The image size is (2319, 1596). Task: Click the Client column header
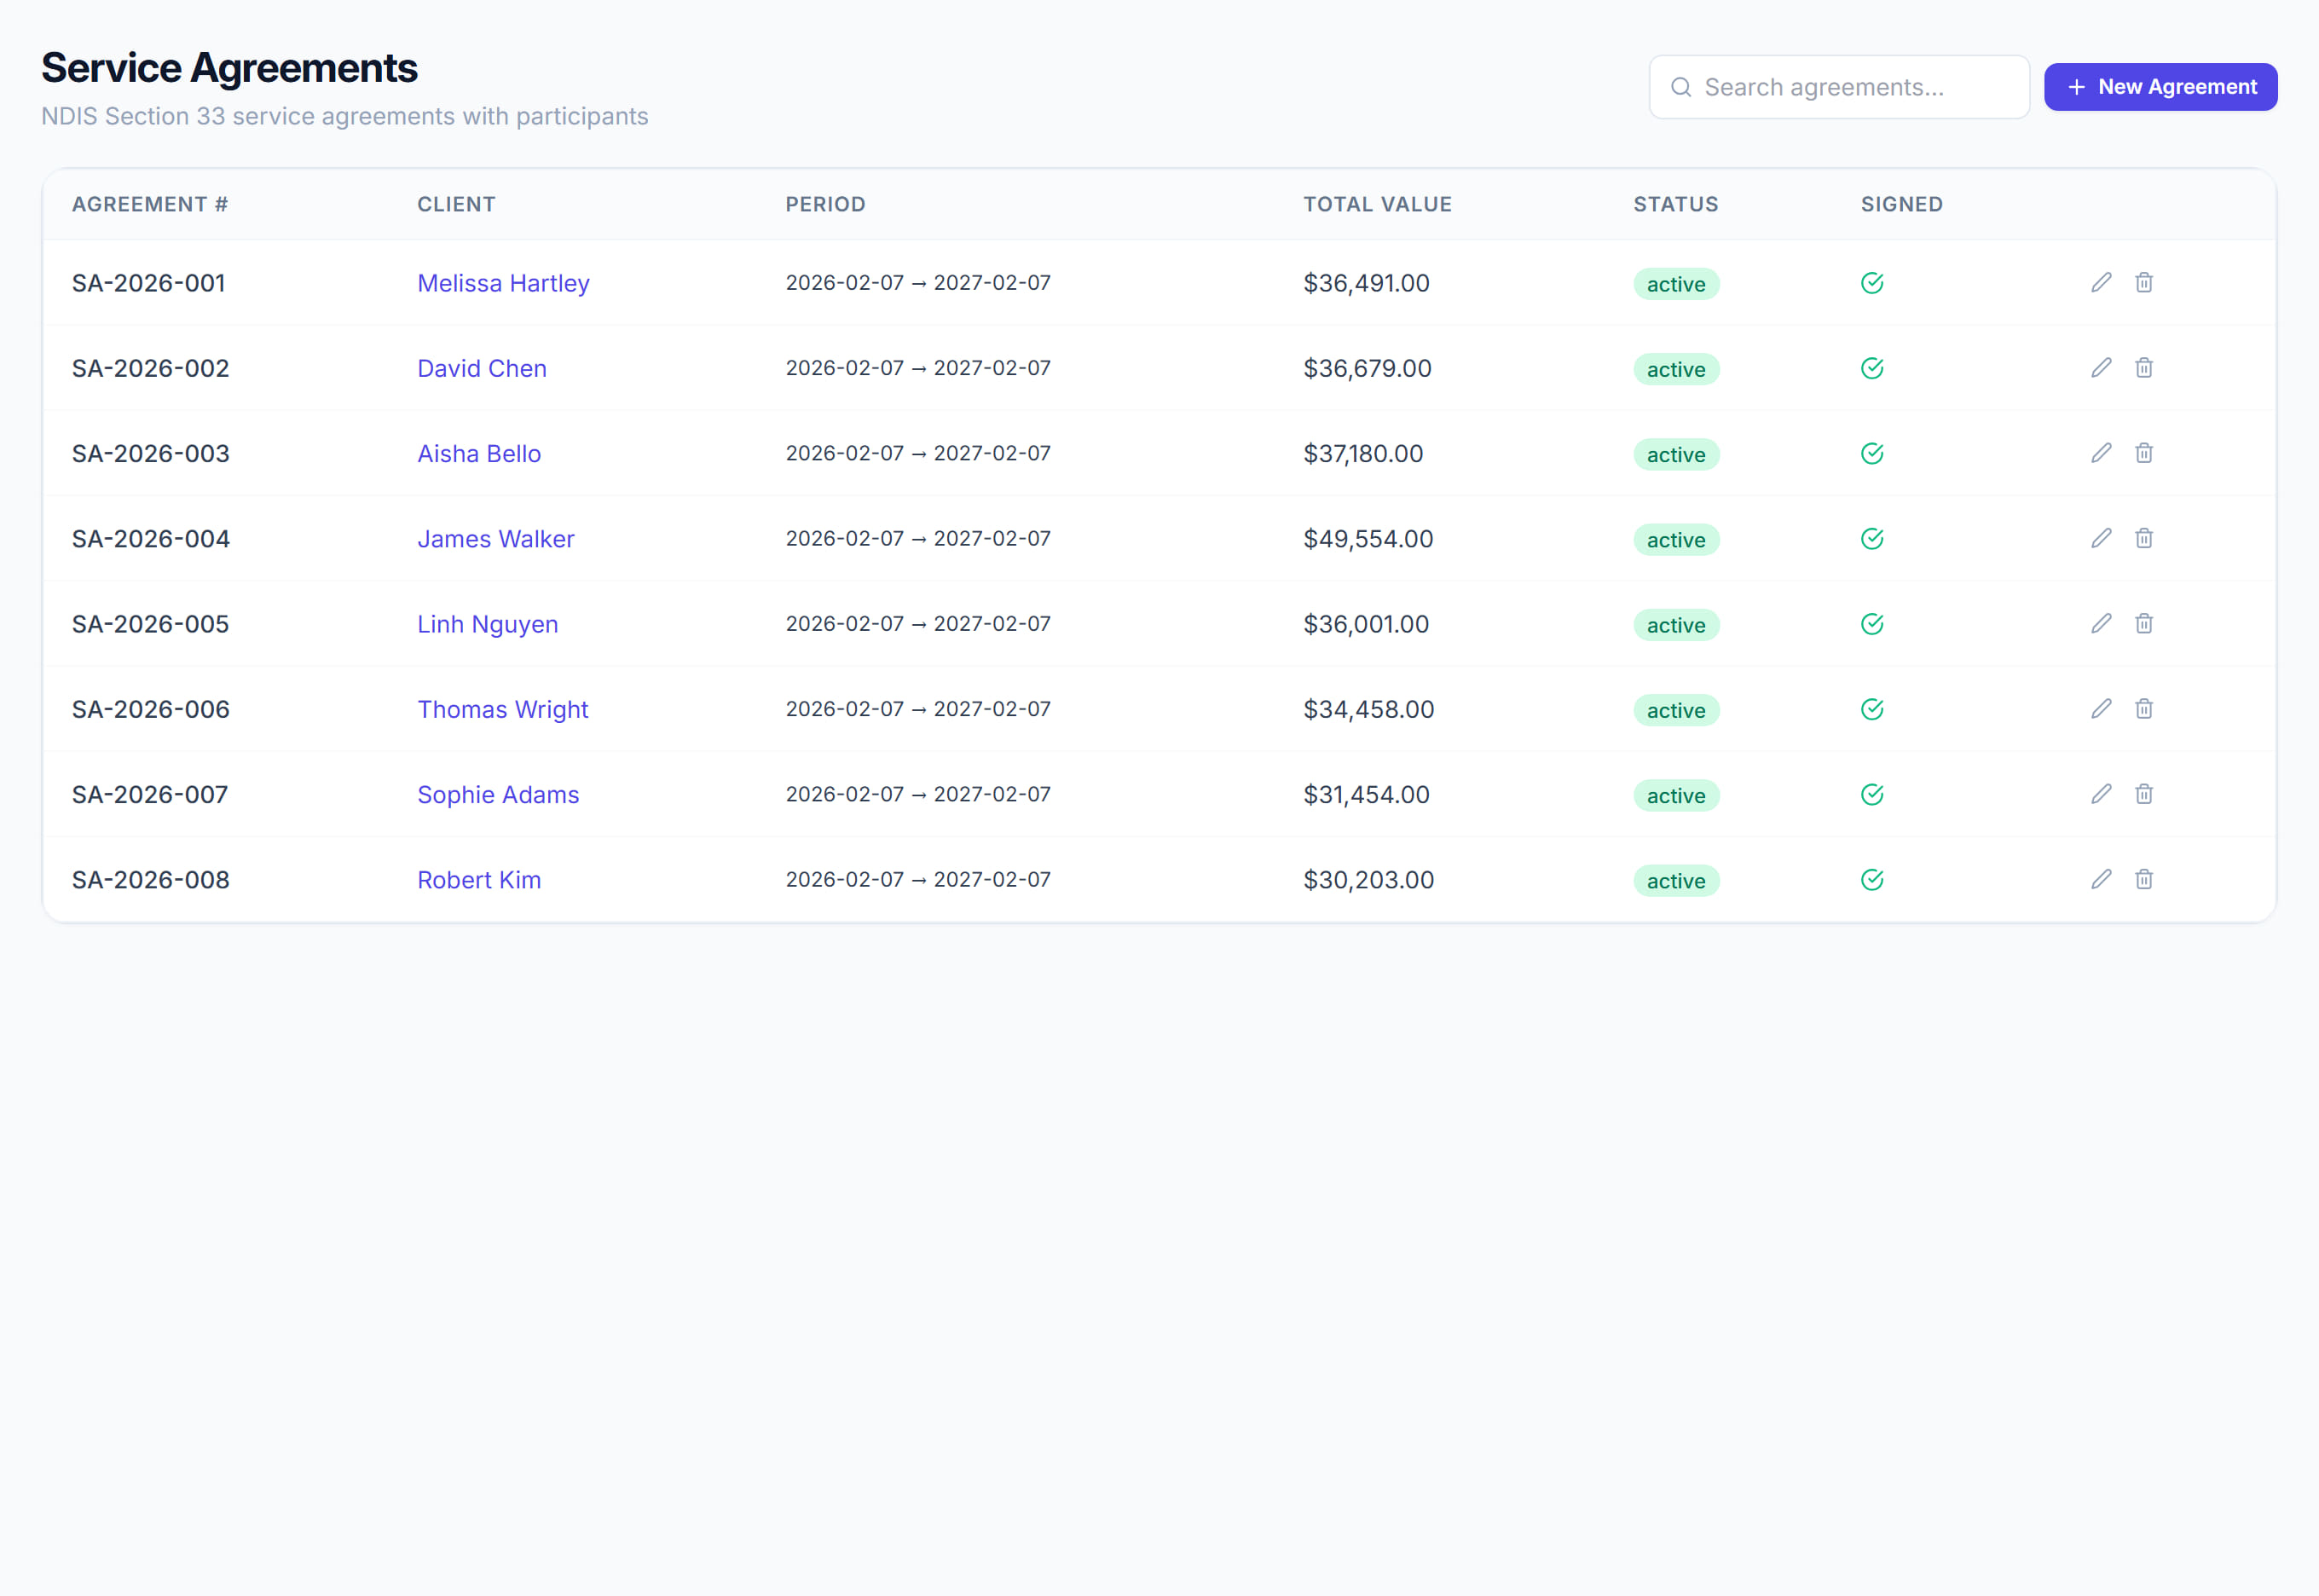pyautogui.click(x=456, y=204)
